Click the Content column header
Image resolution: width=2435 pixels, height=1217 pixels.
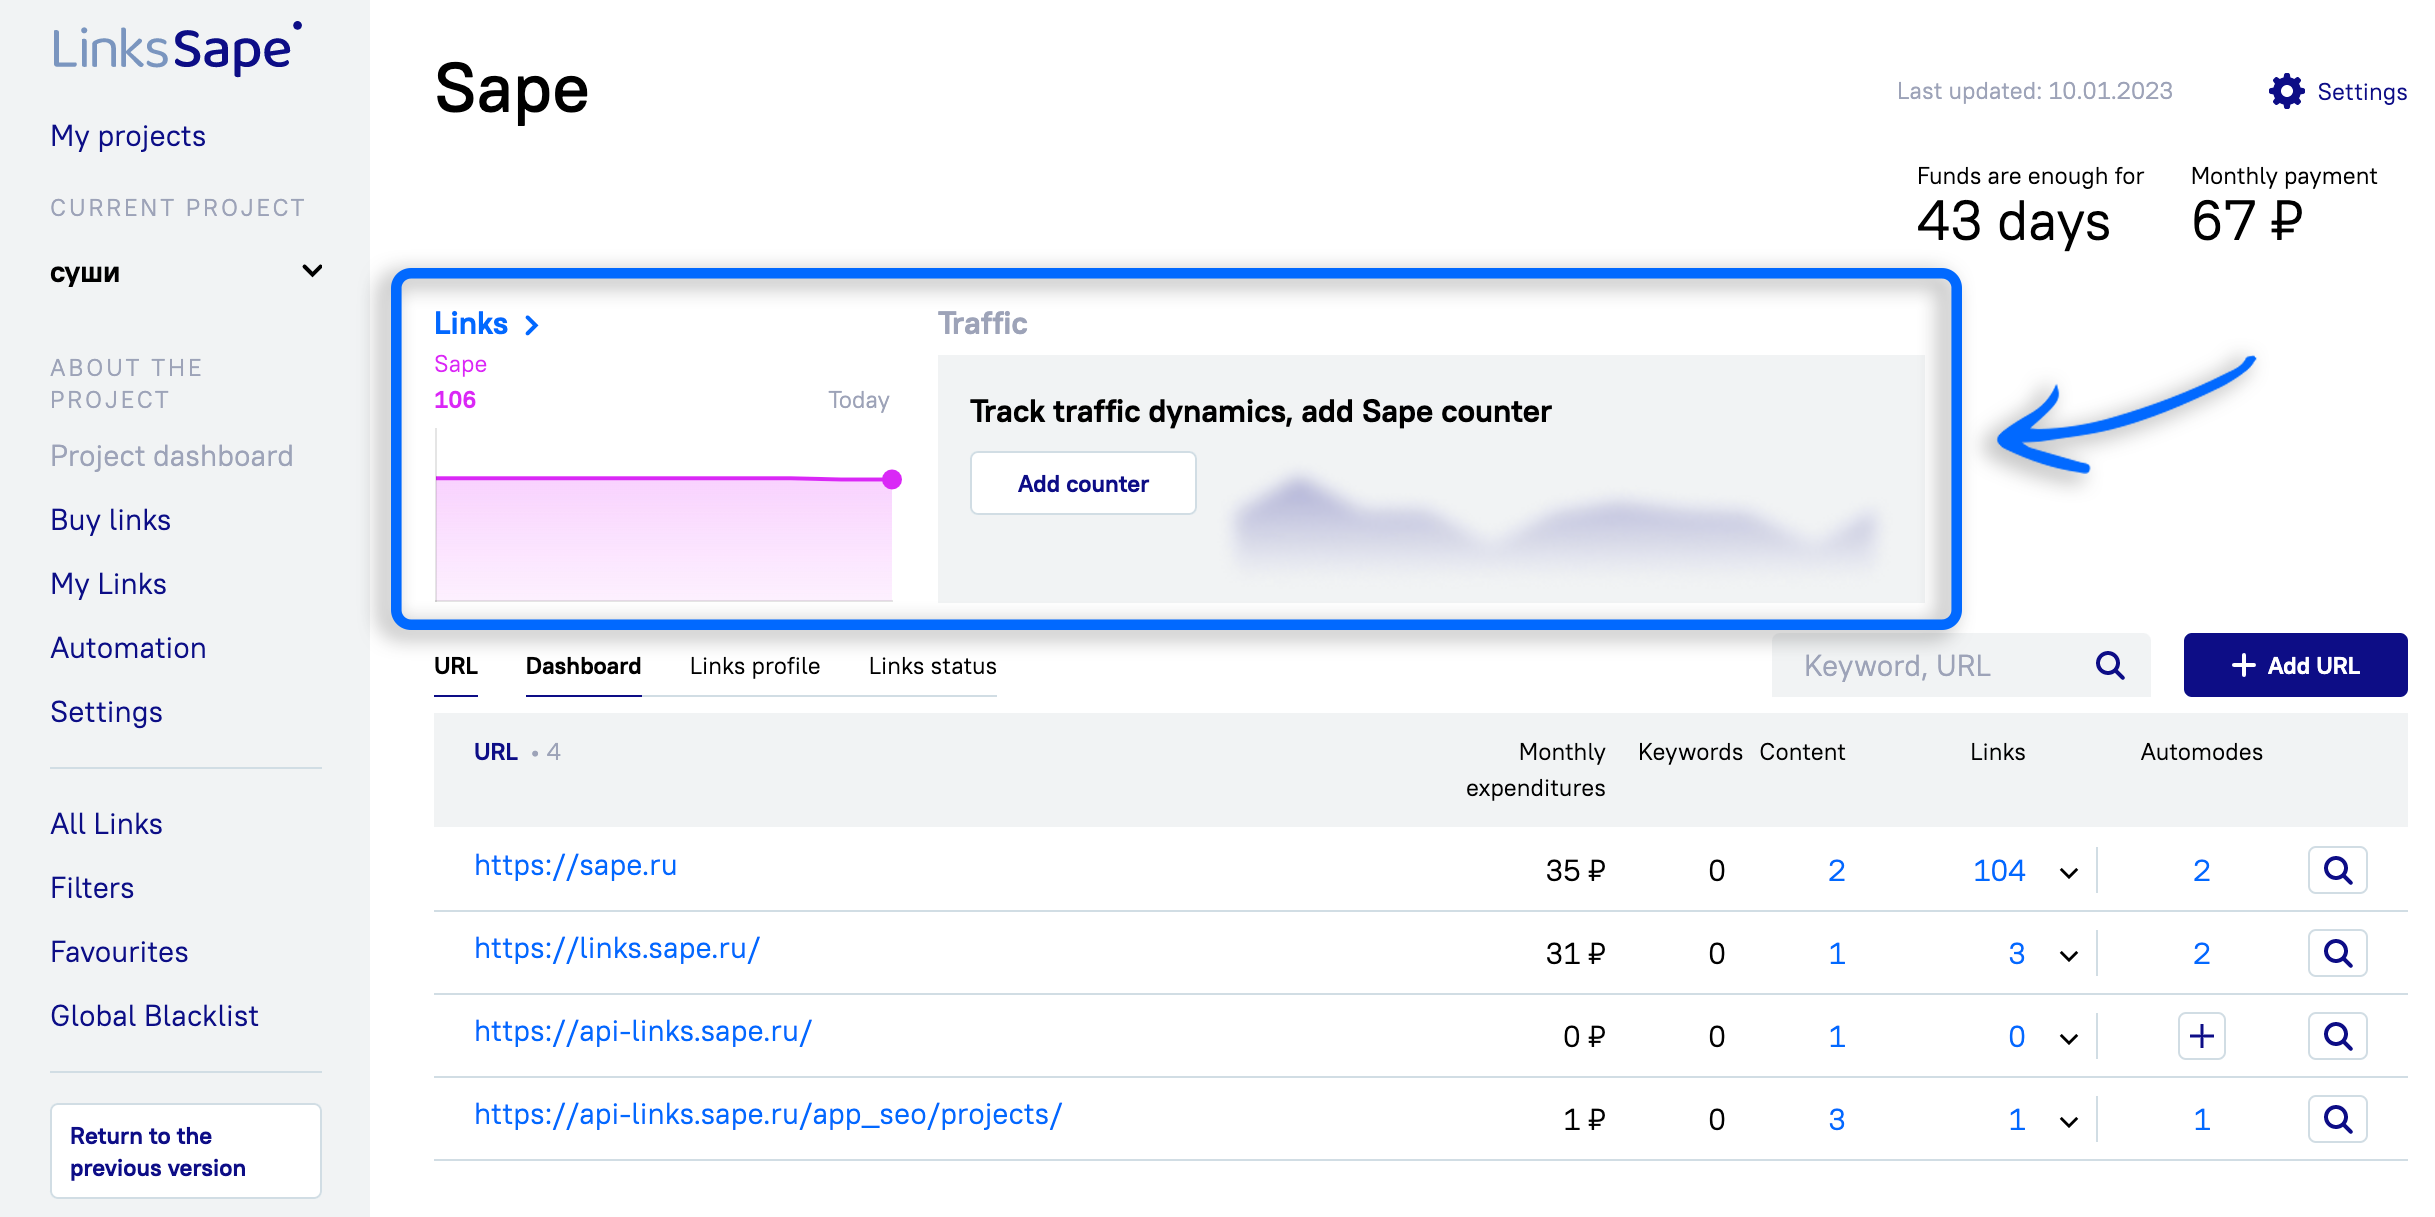(1802, 752)
